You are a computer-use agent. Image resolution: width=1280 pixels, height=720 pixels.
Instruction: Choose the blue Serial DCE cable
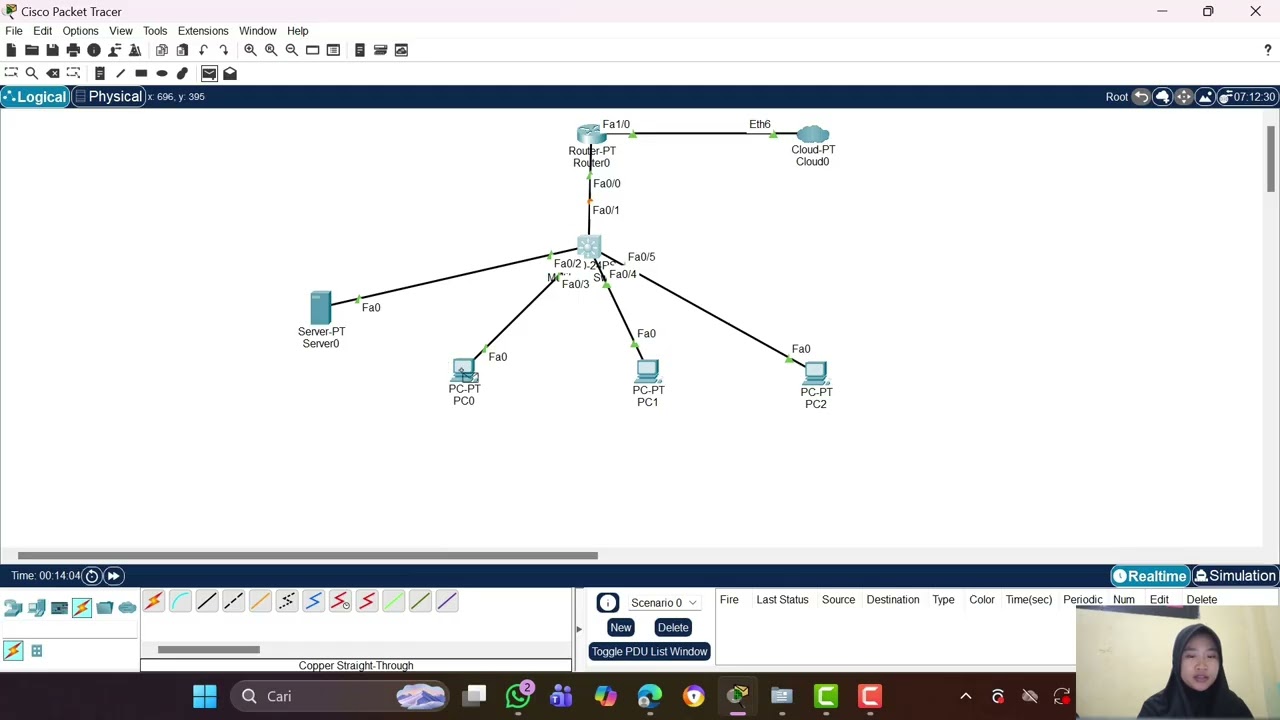tap(313, 601)
